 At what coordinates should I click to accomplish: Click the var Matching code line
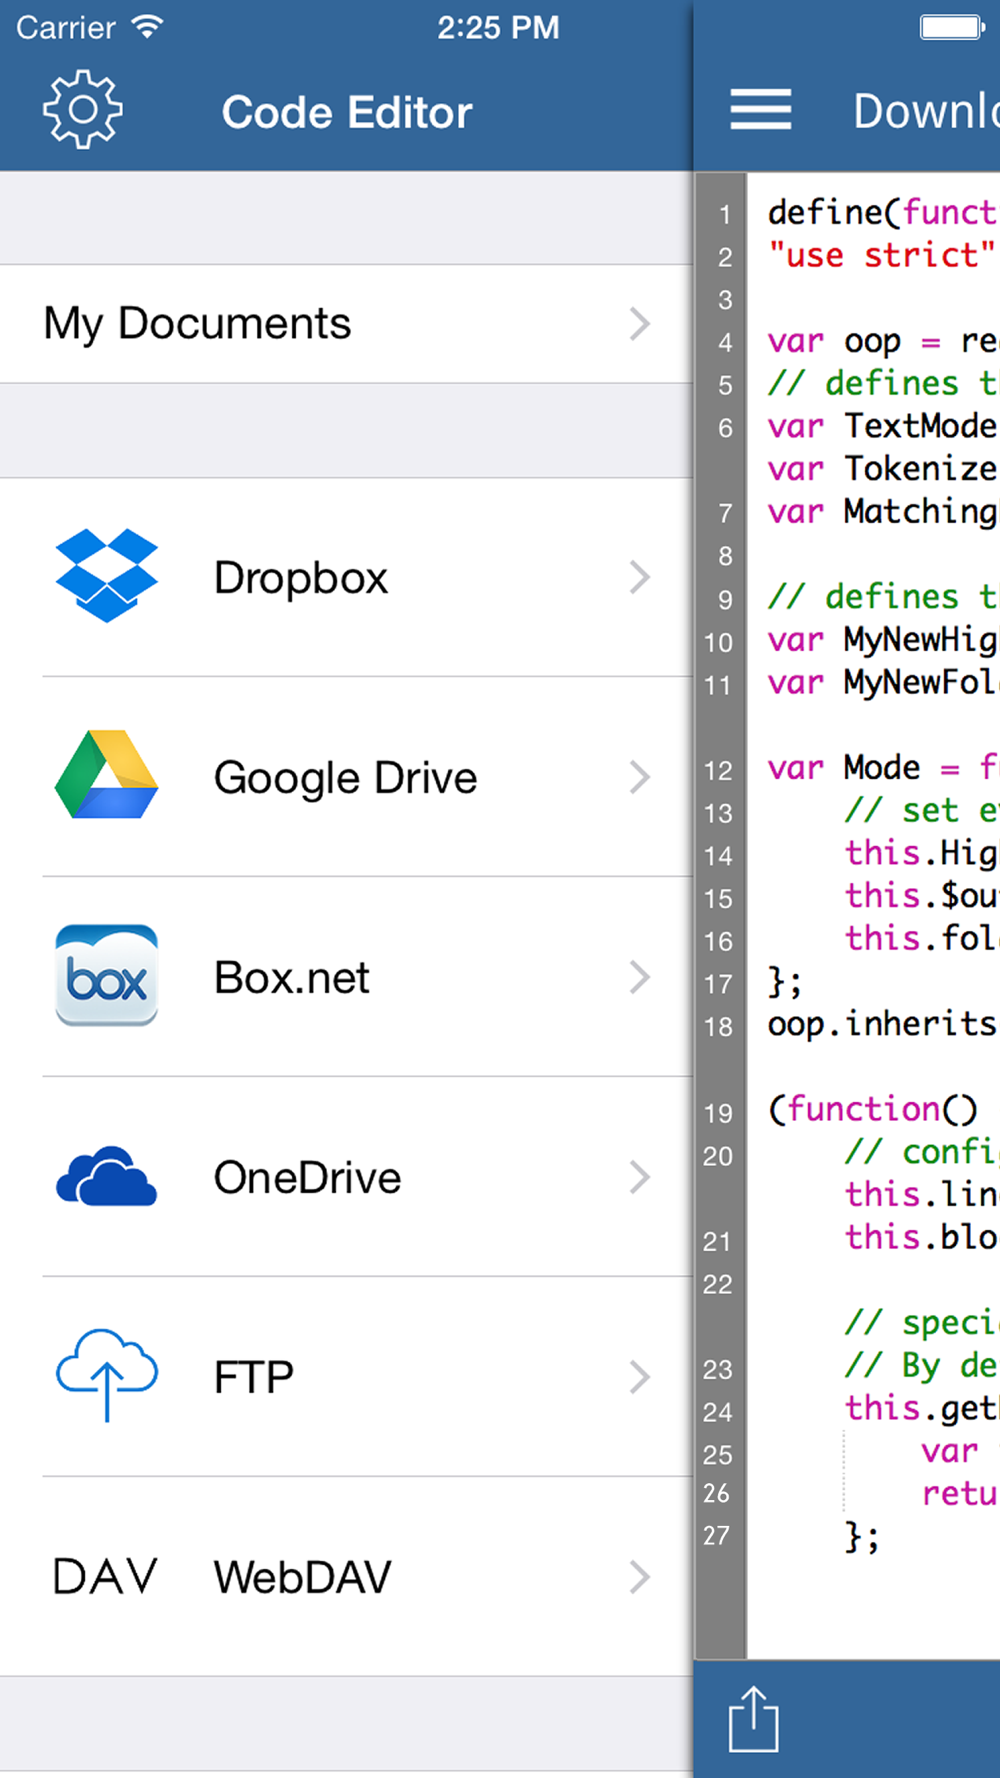(x=883, y=512)
